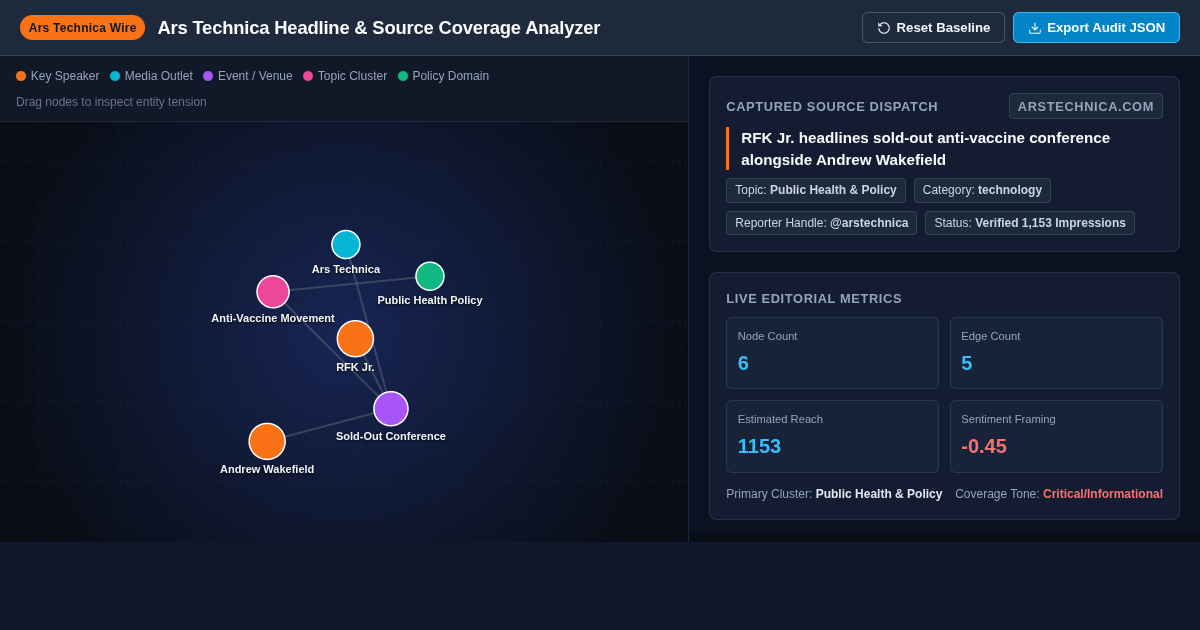
Task: Click the Export Audit JSON button
Action: click(1096, 27)
